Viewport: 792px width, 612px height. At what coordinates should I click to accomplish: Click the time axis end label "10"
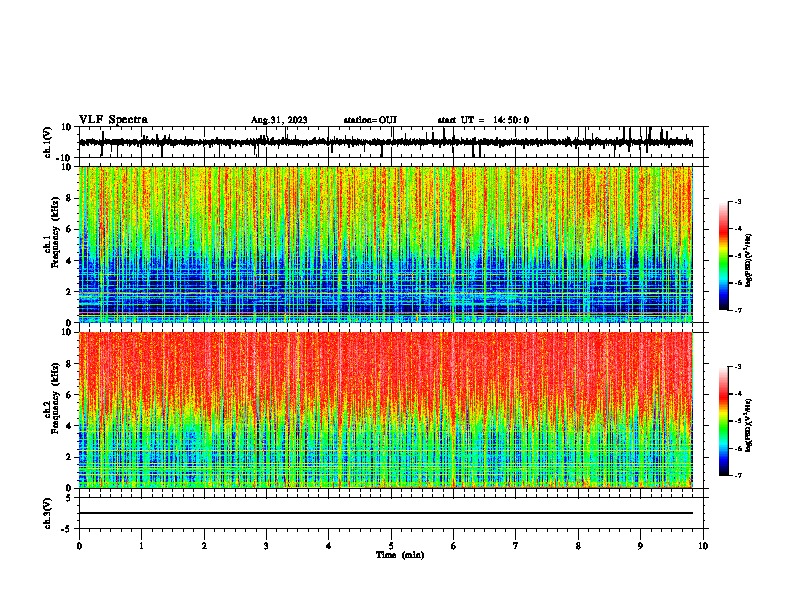tap(703, 546)
